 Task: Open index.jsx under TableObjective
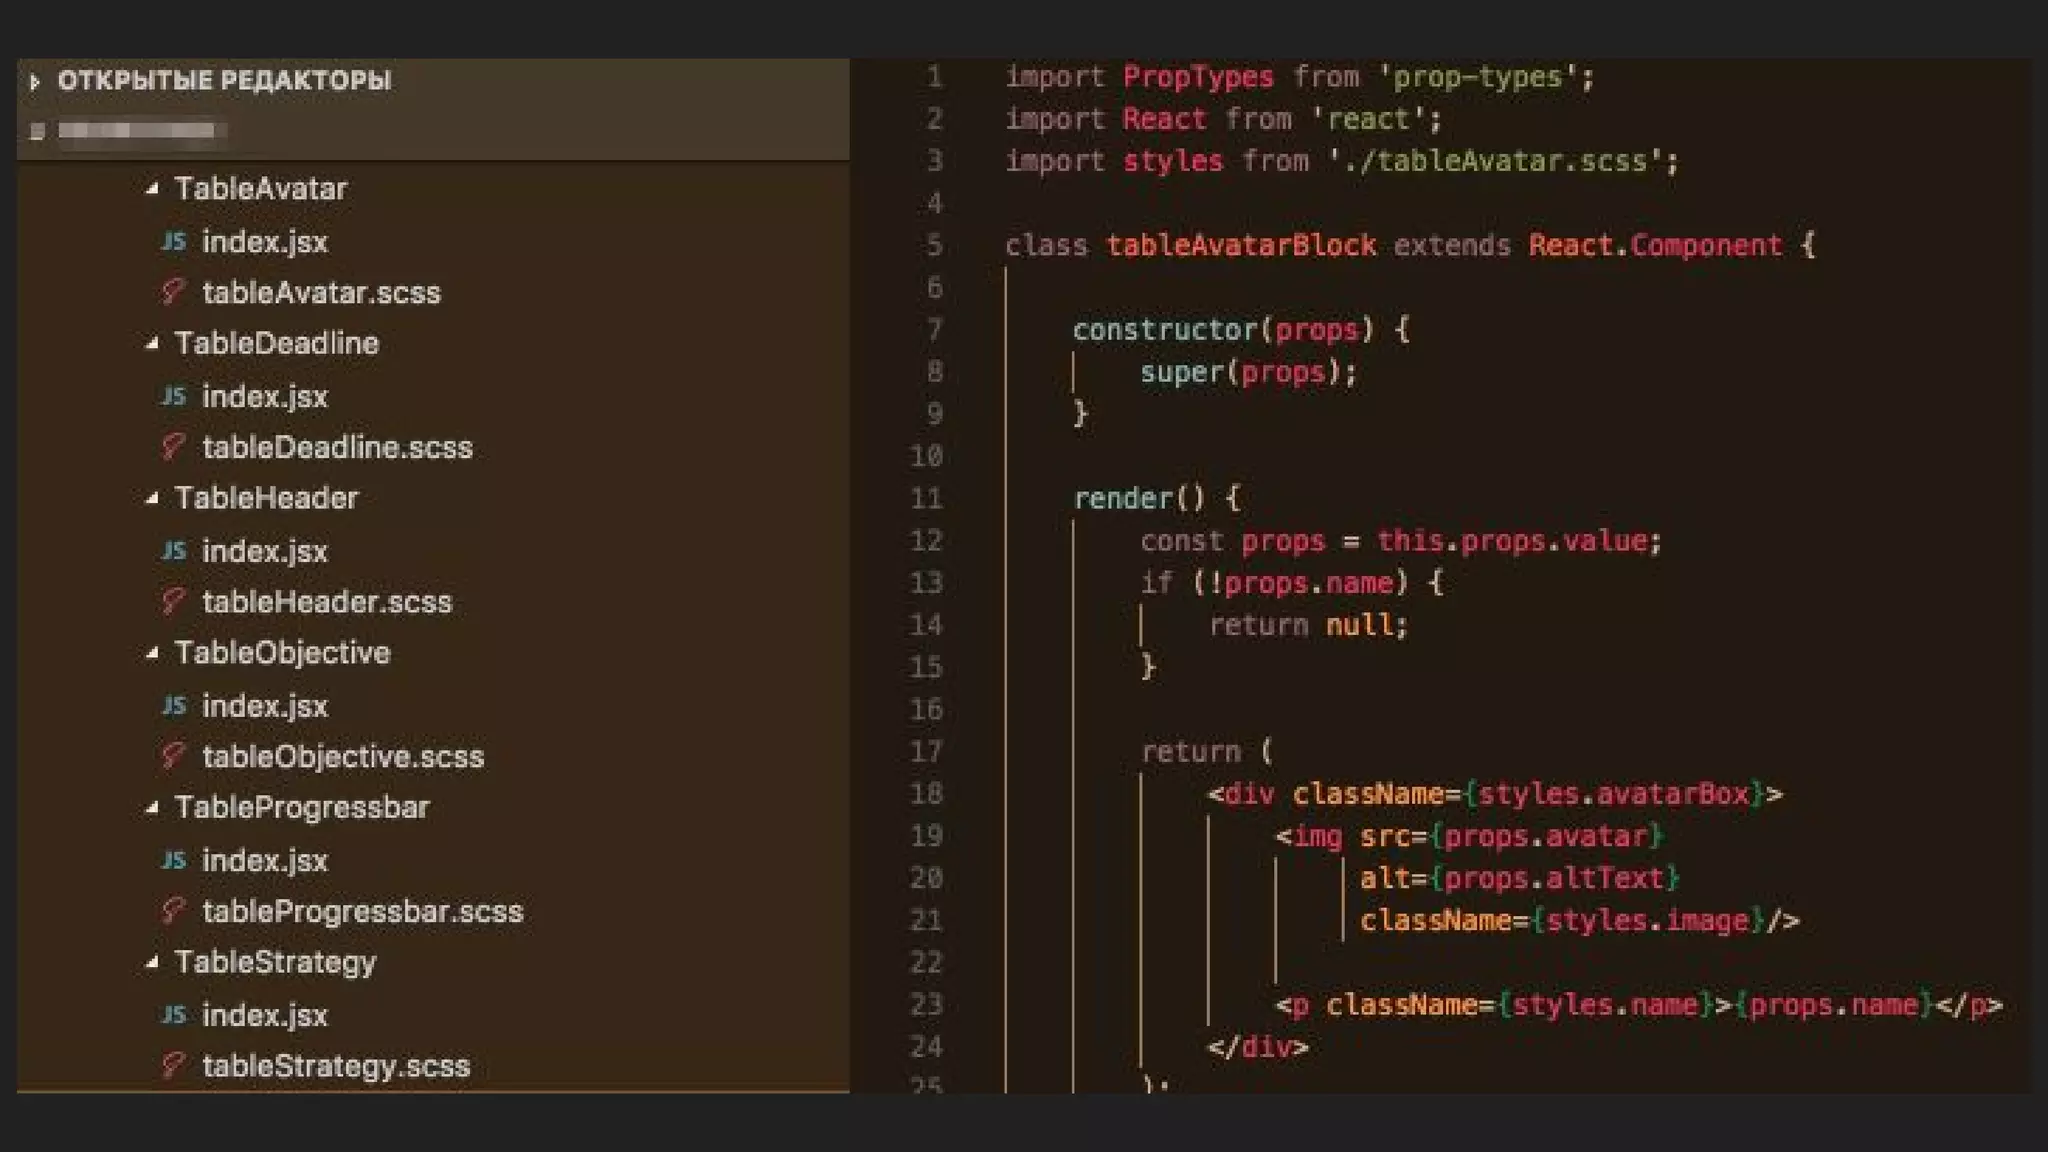click(264, 706)
